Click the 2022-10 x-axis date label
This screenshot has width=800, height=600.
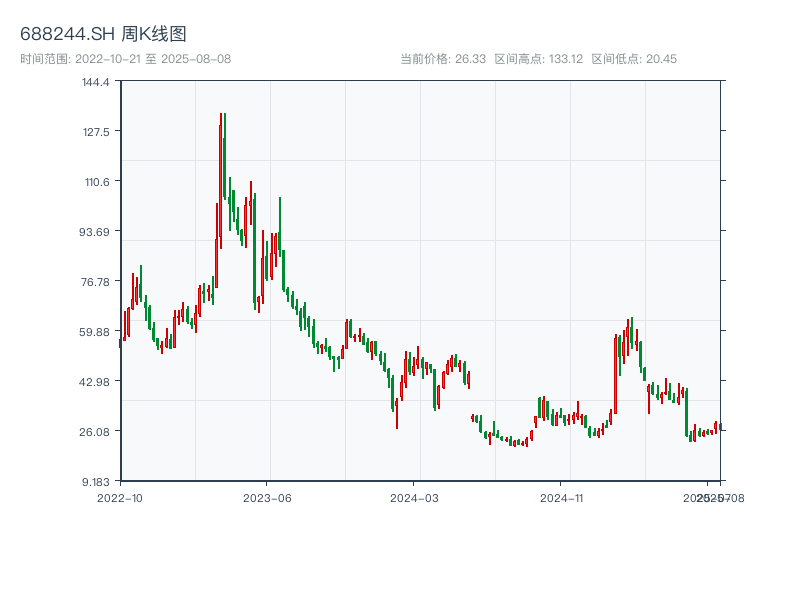tap(120, 497)
